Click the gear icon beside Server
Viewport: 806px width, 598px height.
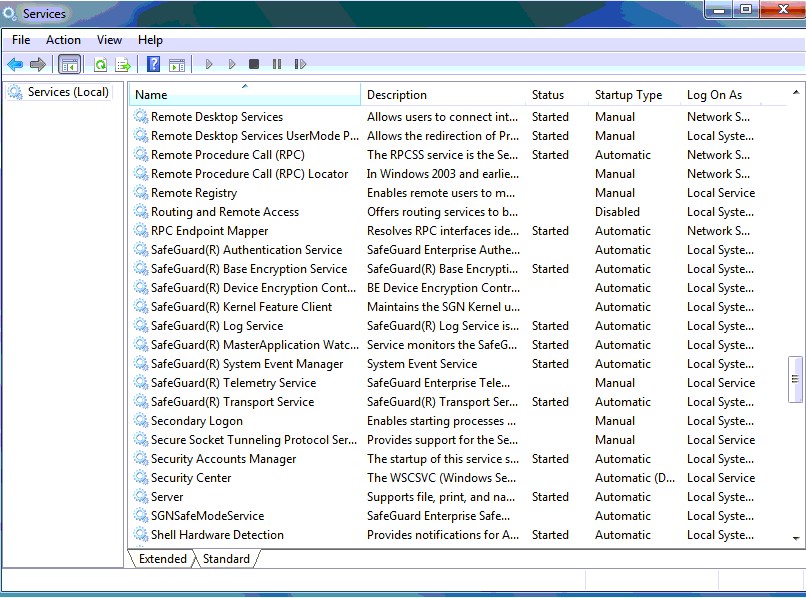pos(141,497)
